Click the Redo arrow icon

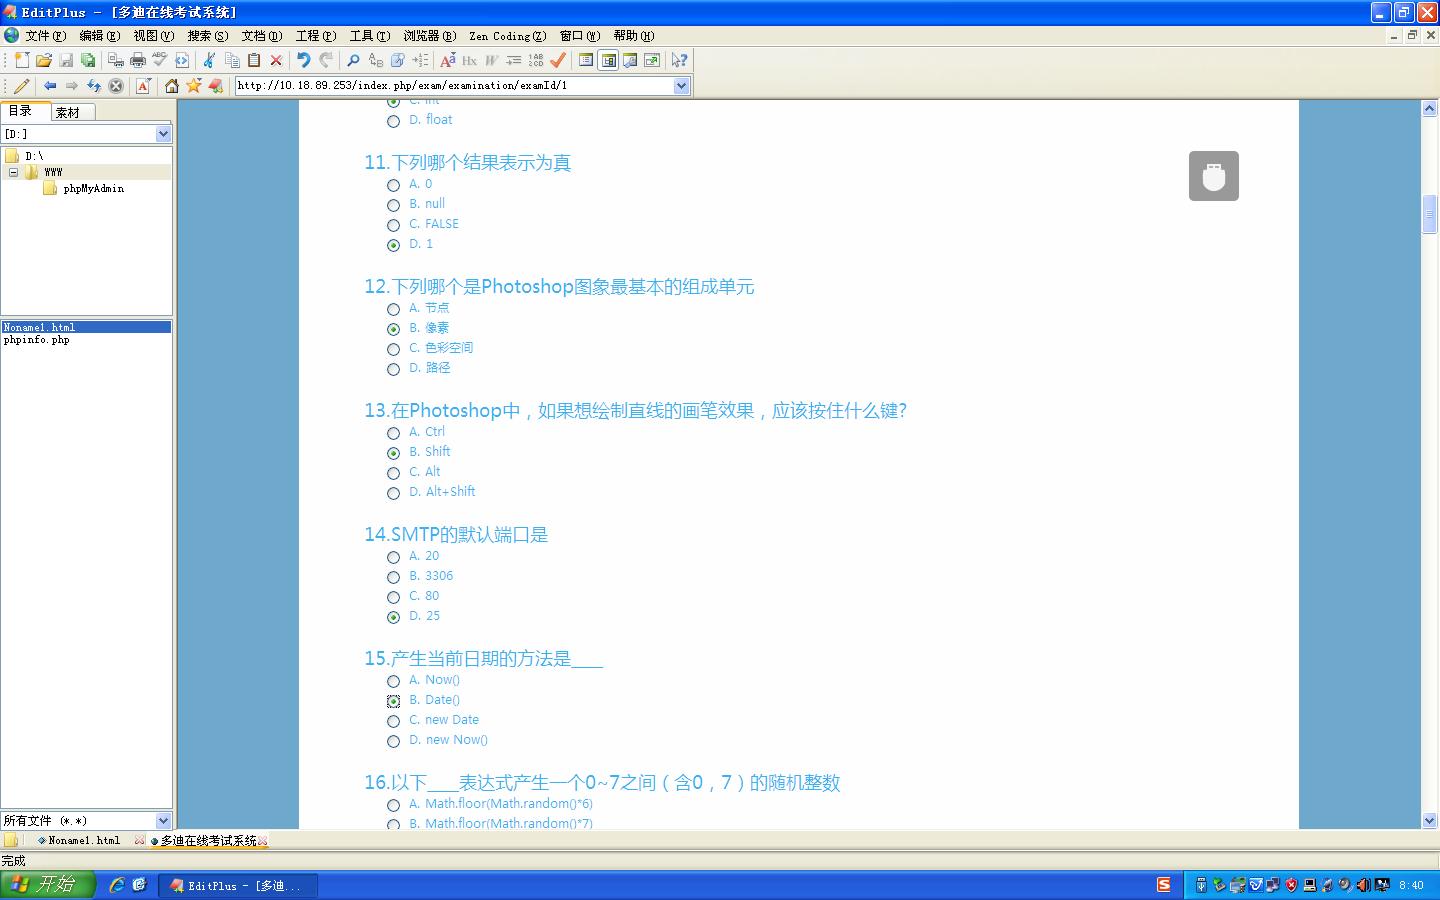[x=326, y=60]
